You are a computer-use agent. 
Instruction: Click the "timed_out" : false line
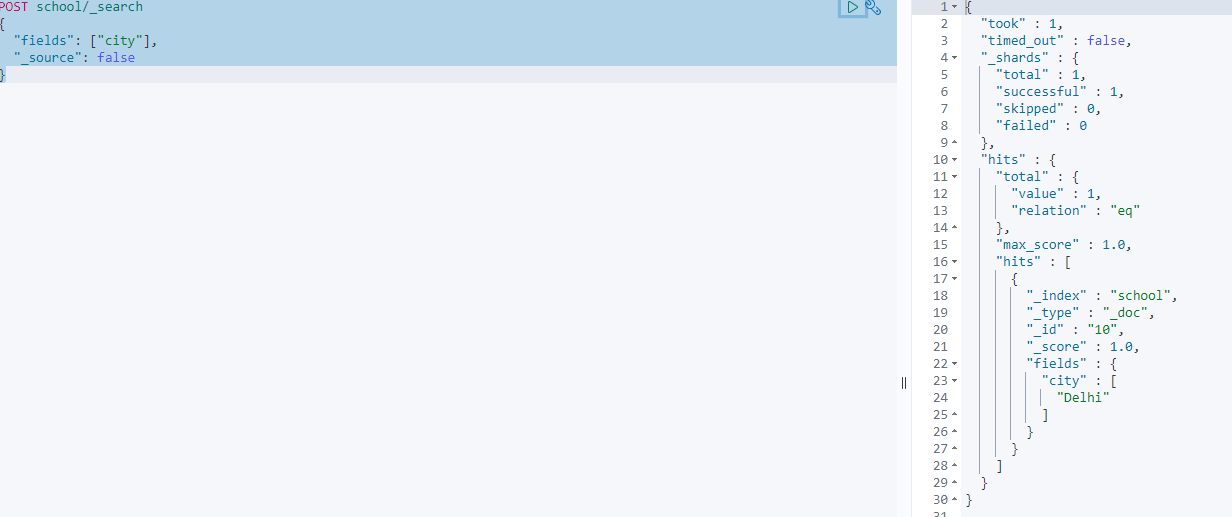click(x=1056, y=41)
